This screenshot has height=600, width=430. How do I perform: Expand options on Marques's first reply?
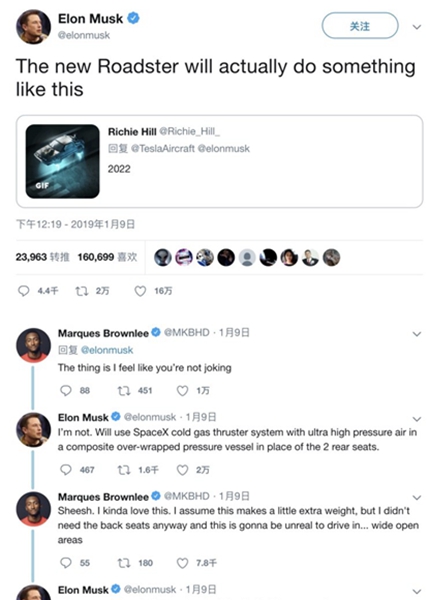[x=417, y=334]
